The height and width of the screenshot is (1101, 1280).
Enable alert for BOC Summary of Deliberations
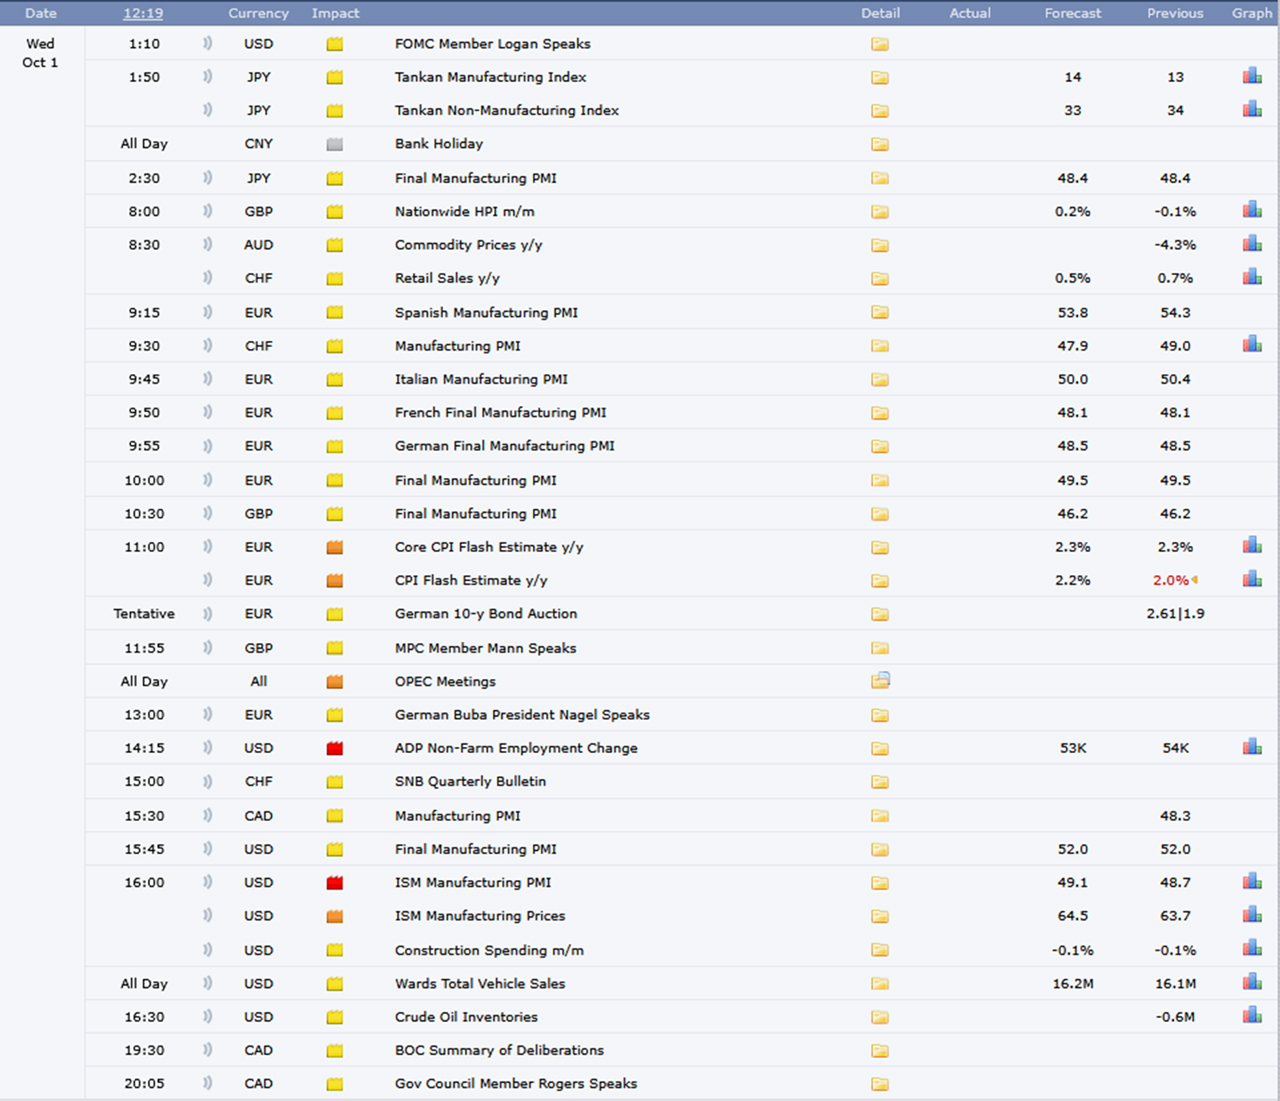click(x=207, y=1050)
